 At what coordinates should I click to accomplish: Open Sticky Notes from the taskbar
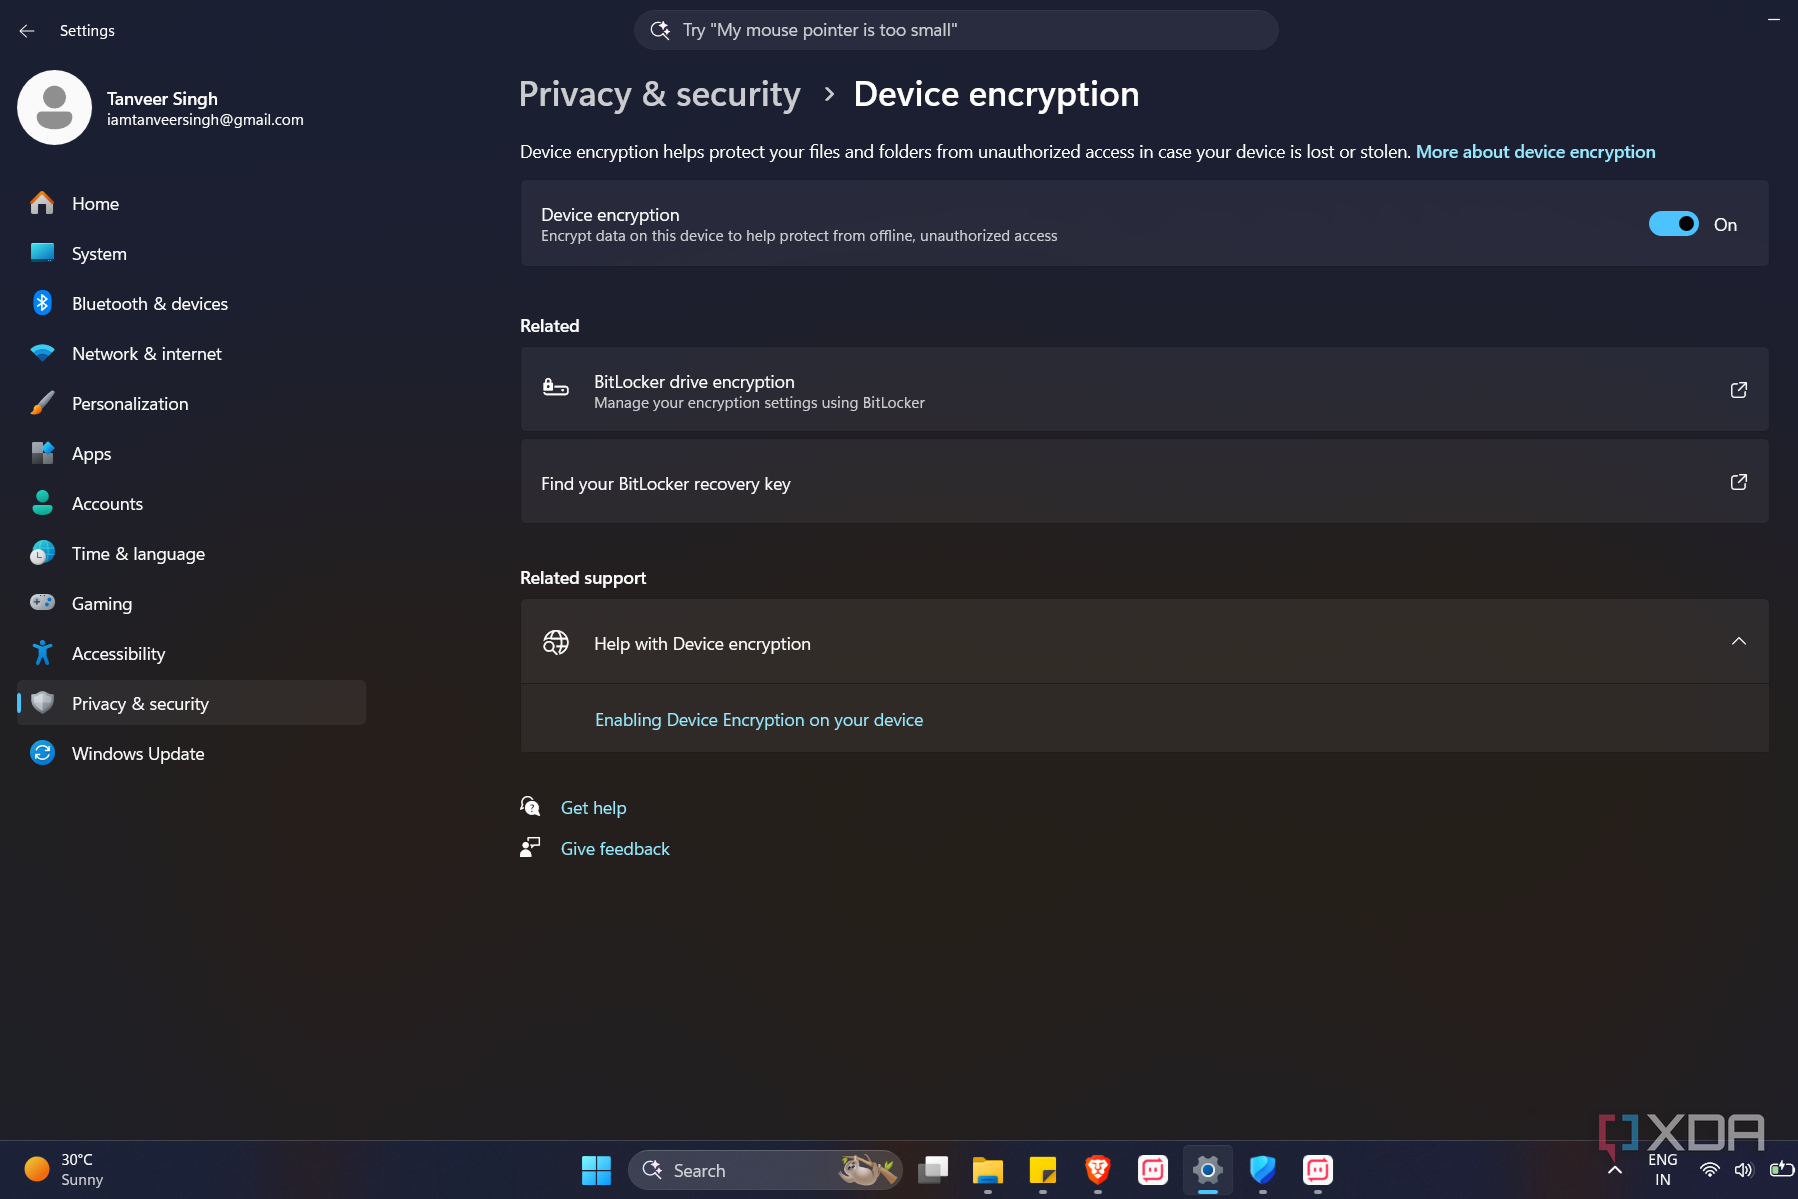(x=1042, y=1170)
